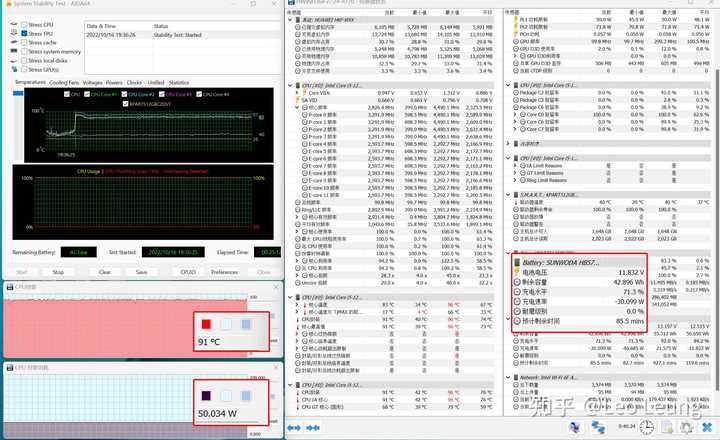The width and height of the screenshot is (720, 440).
Task: Open the Statistics tab in AIDA64
Action: click(x=178, y=82)
